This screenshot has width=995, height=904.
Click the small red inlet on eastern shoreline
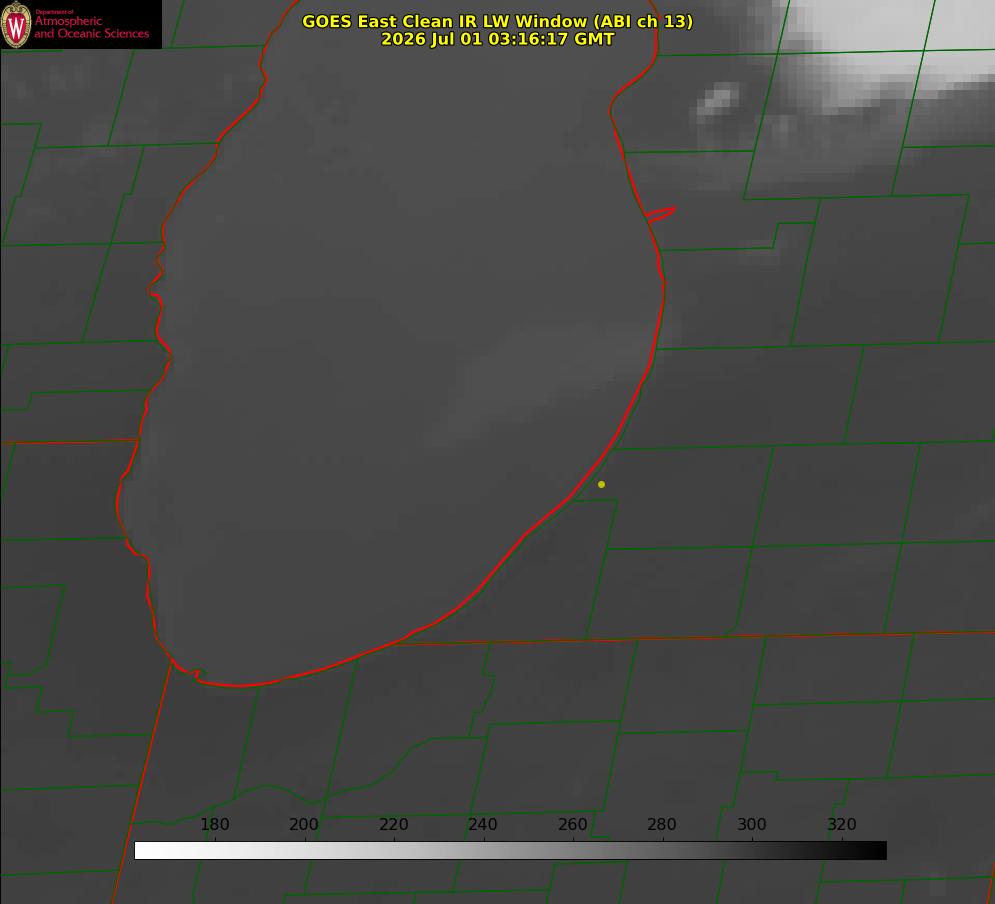click(x=660, y=214)
